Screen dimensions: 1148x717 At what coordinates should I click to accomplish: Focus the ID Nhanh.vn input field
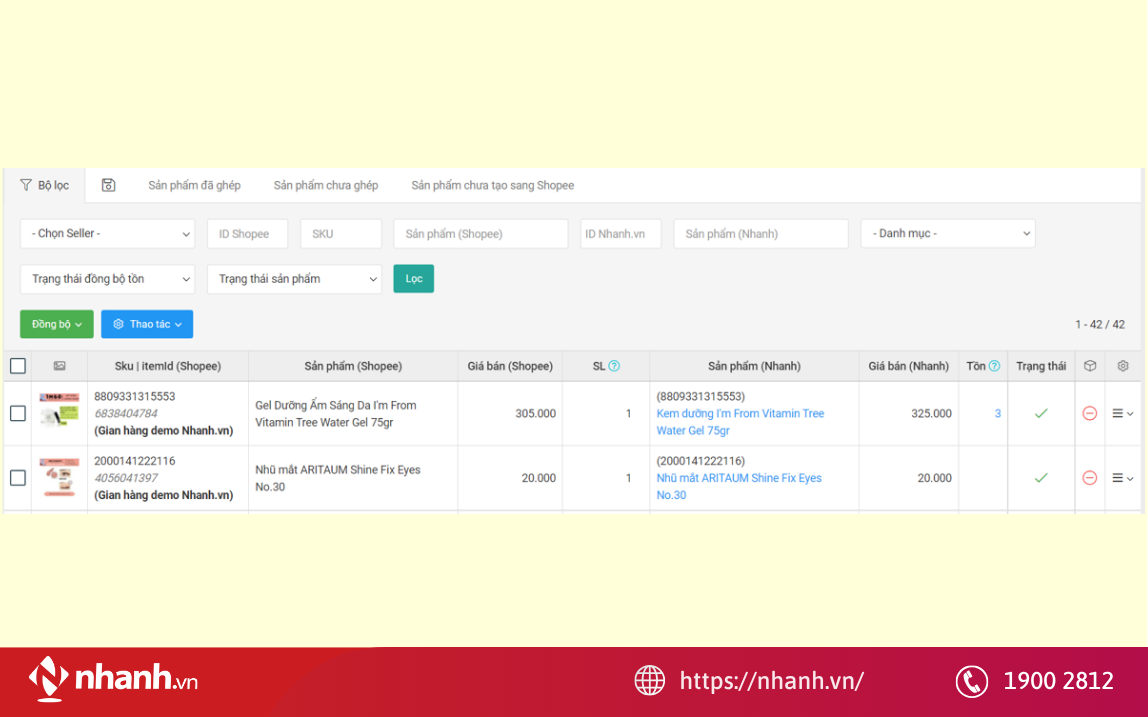pyautogui.click(x=621, y=234)
